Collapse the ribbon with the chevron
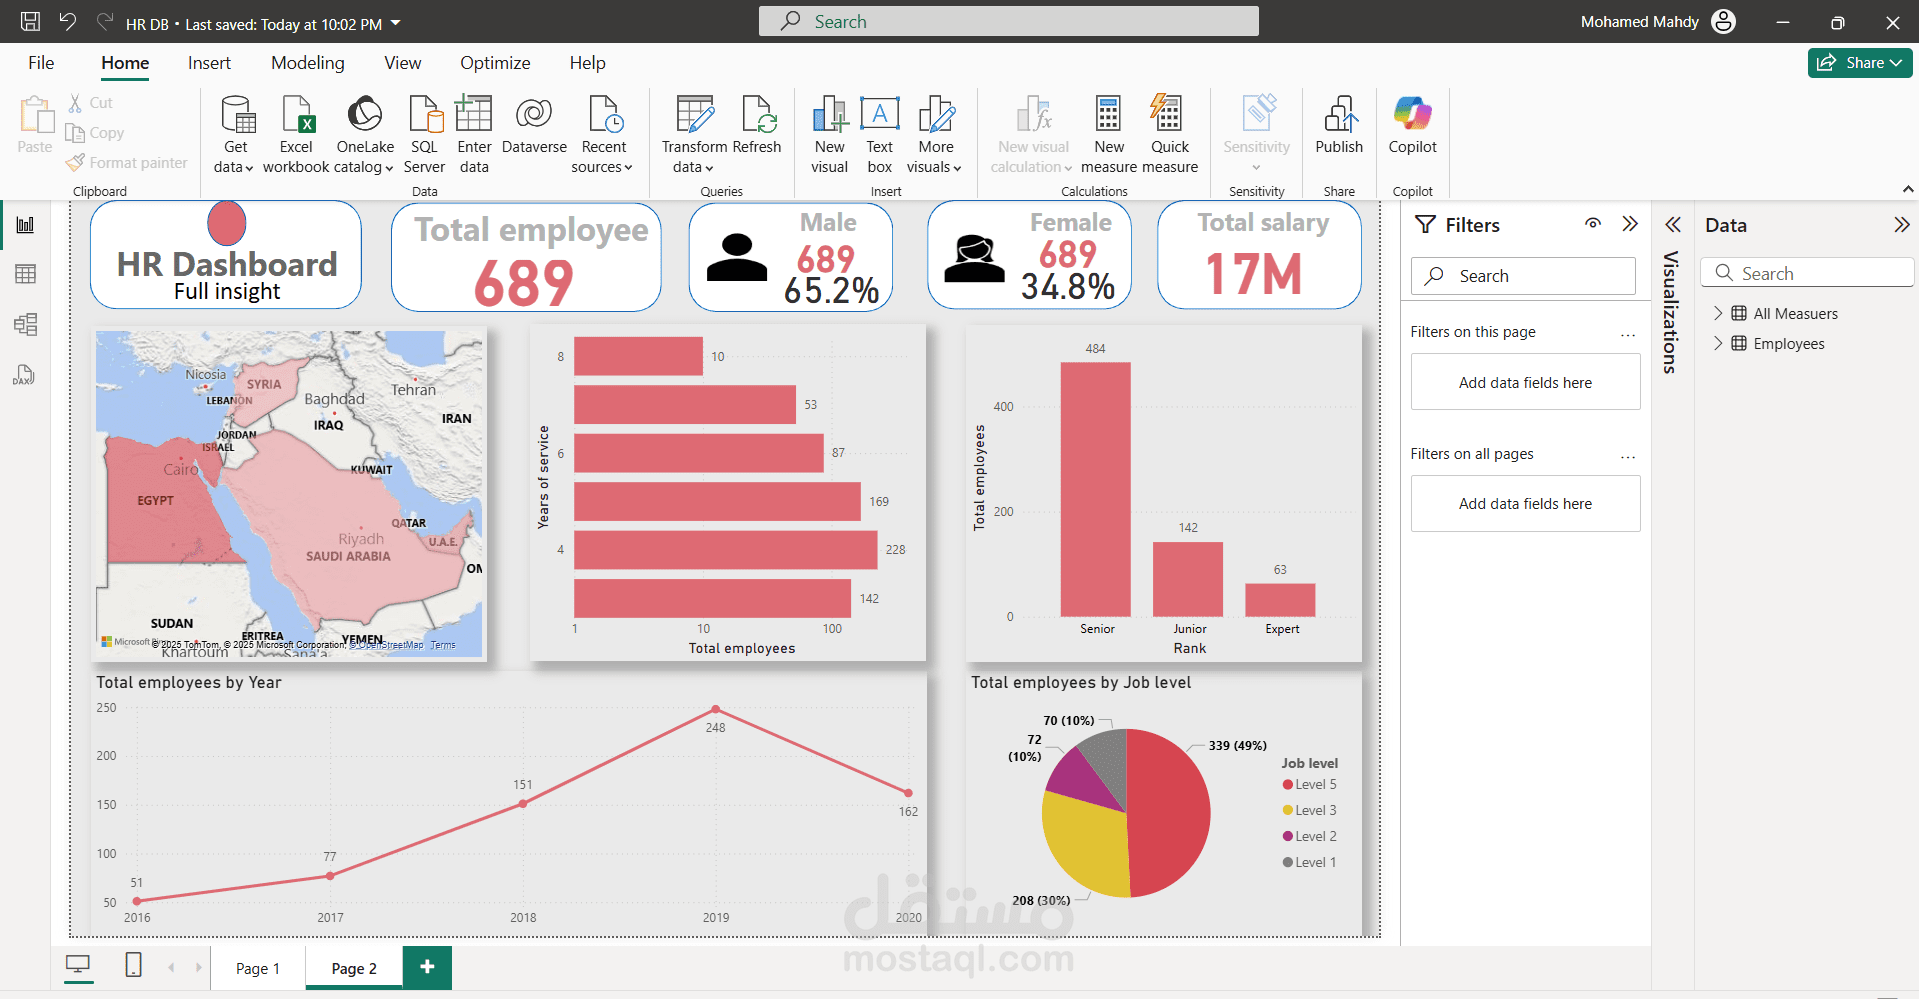This screenshot has height=999, width=1919. click(1907, 189)
